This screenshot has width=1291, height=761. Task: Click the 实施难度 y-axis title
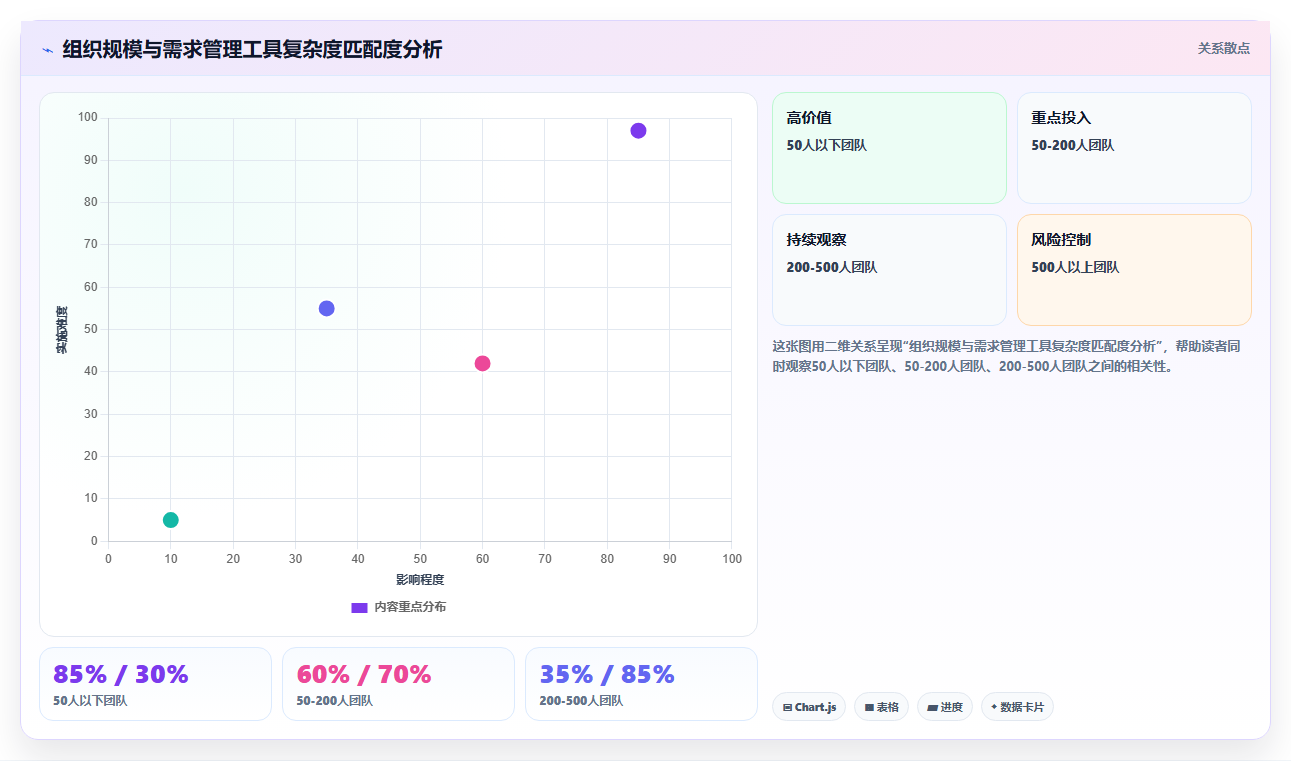pos(62,330)
